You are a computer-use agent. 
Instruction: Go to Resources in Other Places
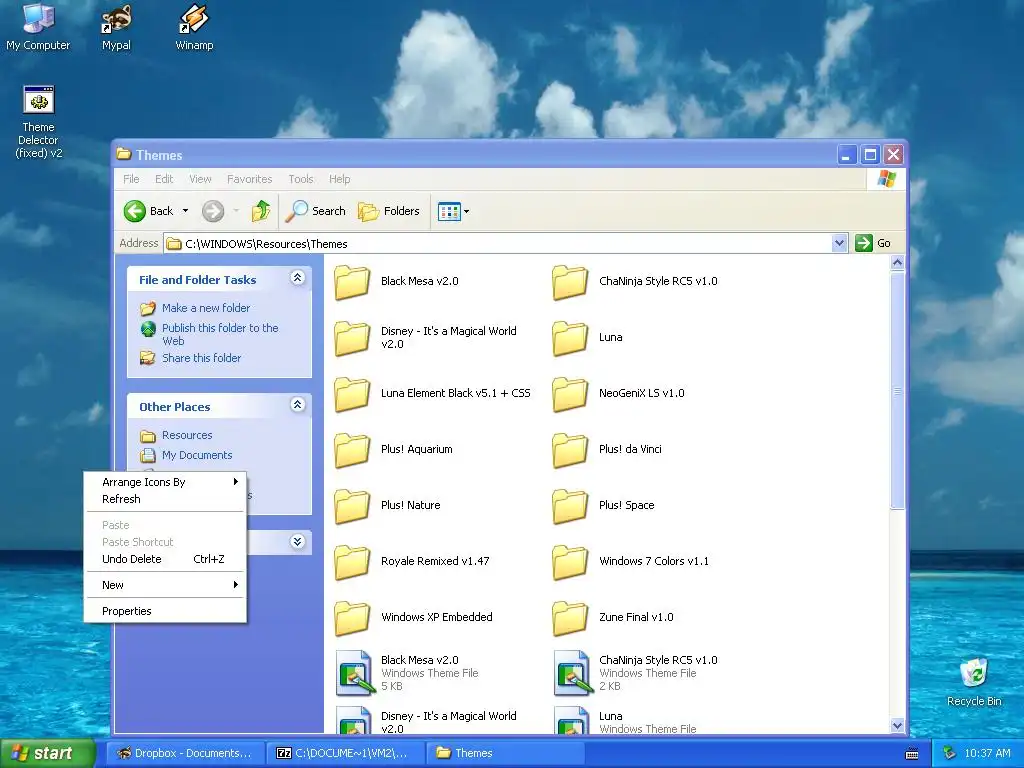click(187, 435)
